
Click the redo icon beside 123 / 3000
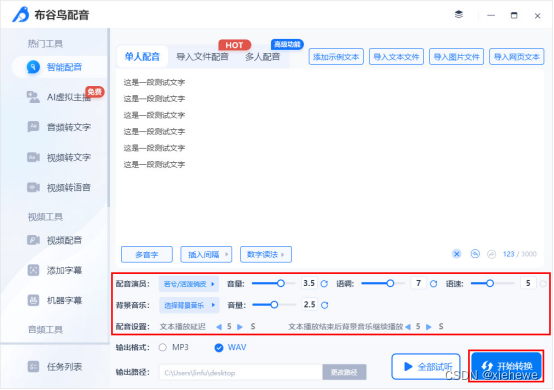pos(491,254)
